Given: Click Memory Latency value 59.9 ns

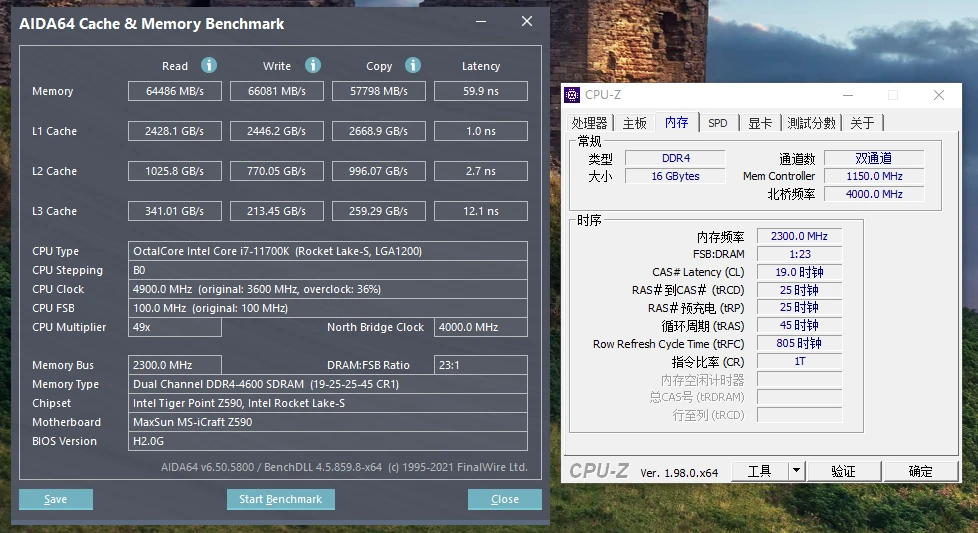Looking at the screenshot, I should click(x=481, y=91).
